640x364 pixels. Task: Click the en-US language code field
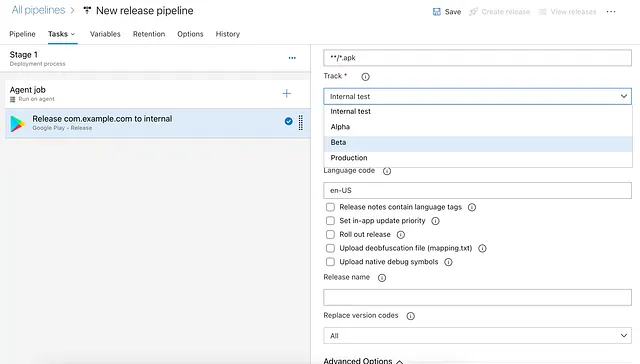[478, 191]
